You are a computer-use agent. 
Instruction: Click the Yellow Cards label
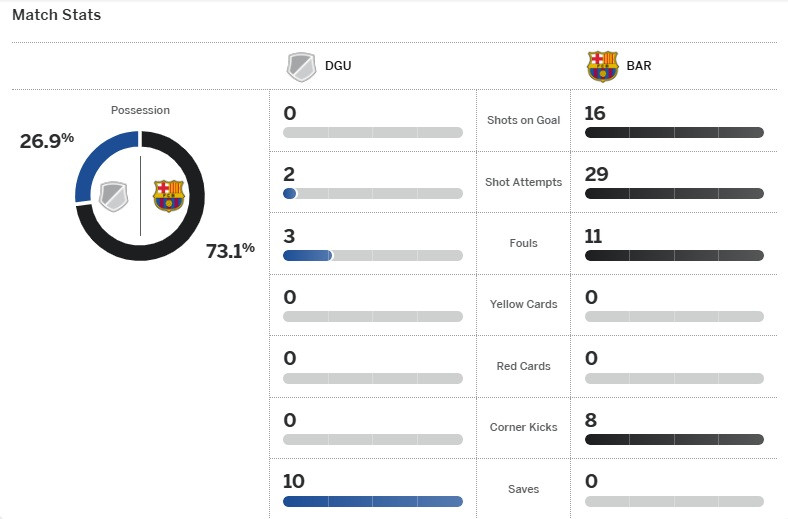523,304
